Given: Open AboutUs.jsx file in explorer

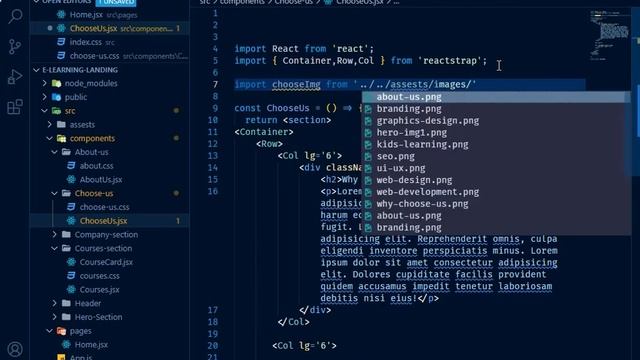Looking at the screenshot, I should point(110,180).
